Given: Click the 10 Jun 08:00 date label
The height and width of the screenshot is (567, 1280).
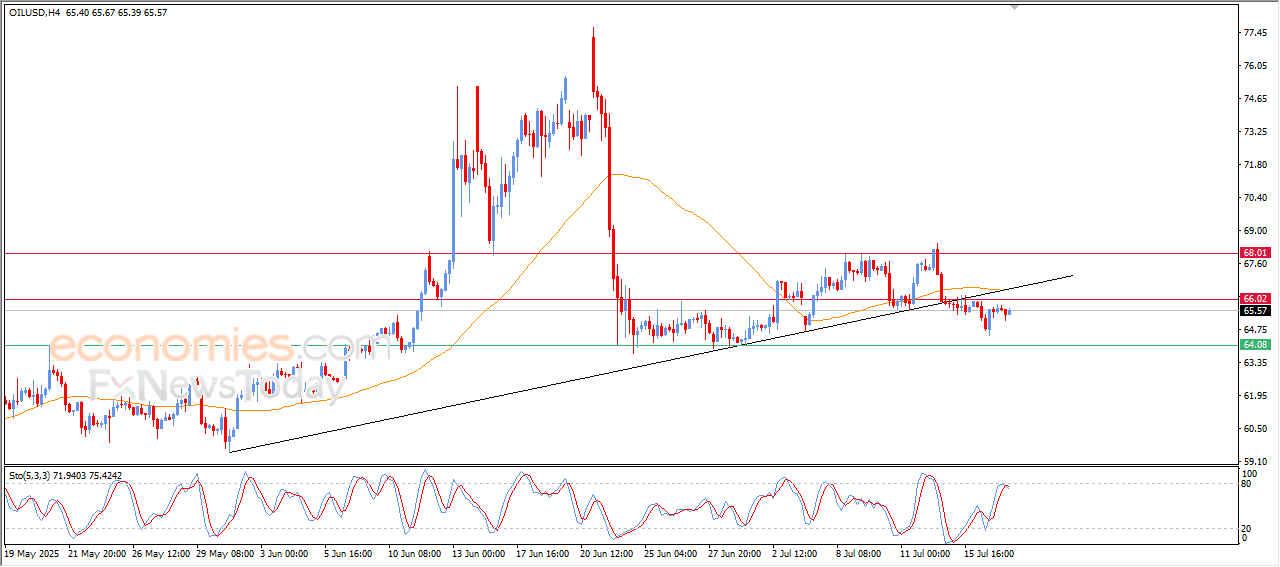Looking at the screenshot, I should pos(416,552).
